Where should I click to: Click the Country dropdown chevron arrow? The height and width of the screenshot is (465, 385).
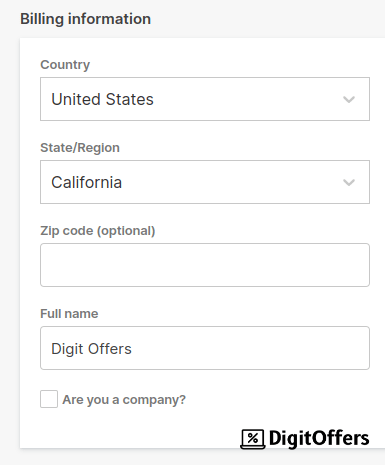point(349,99)
